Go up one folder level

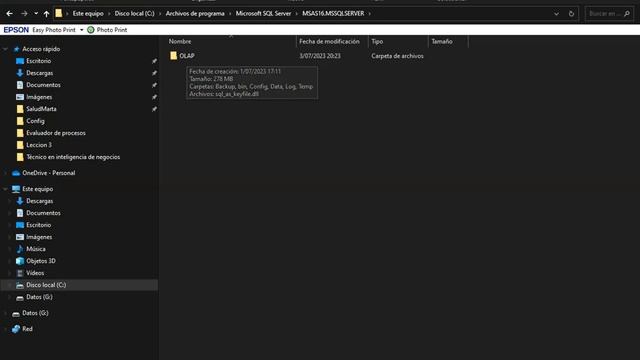pos(47,13)
